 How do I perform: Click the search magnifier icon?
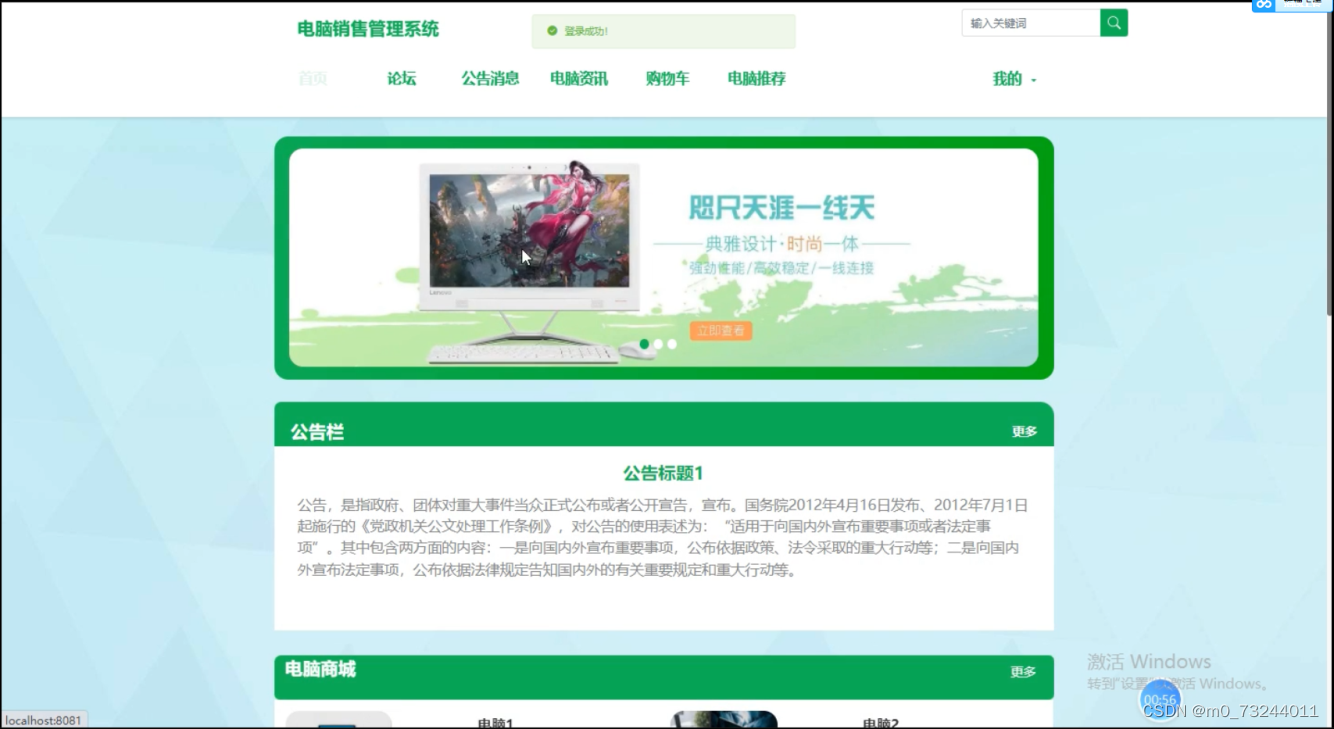pos(1113,22)
